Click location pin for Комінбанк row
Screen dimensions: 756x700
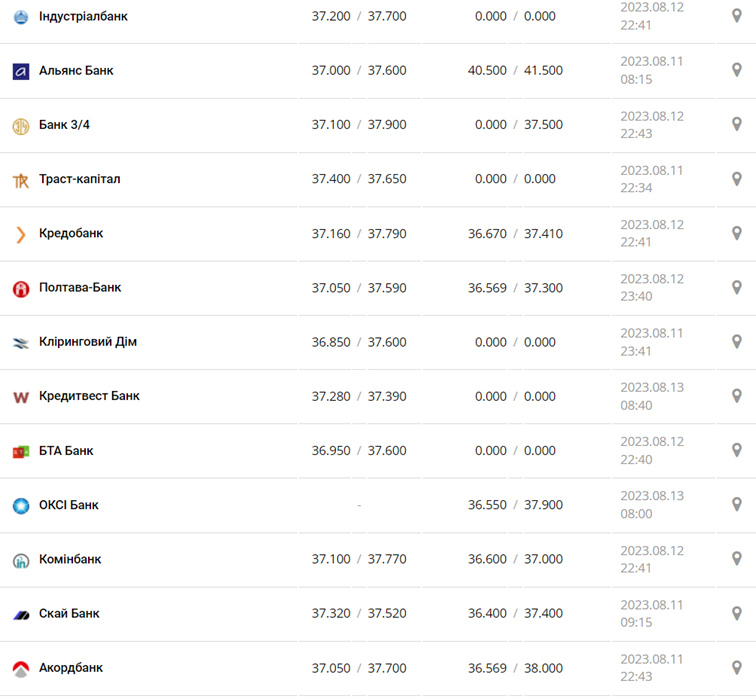pos(737,559)
